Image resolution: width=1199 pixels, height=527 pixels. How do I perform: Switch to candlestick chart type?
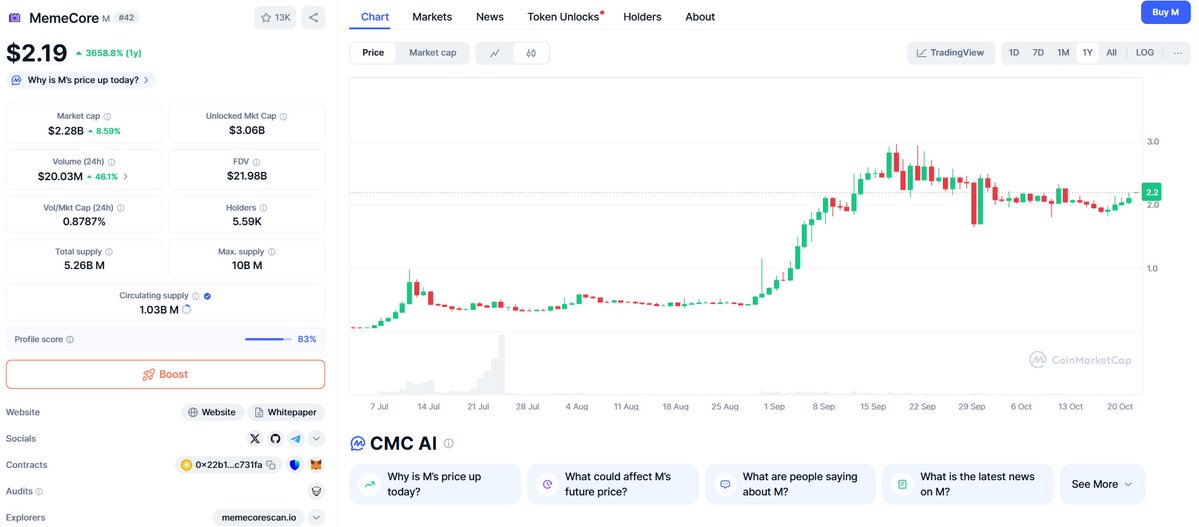click(x=531, y=53)
